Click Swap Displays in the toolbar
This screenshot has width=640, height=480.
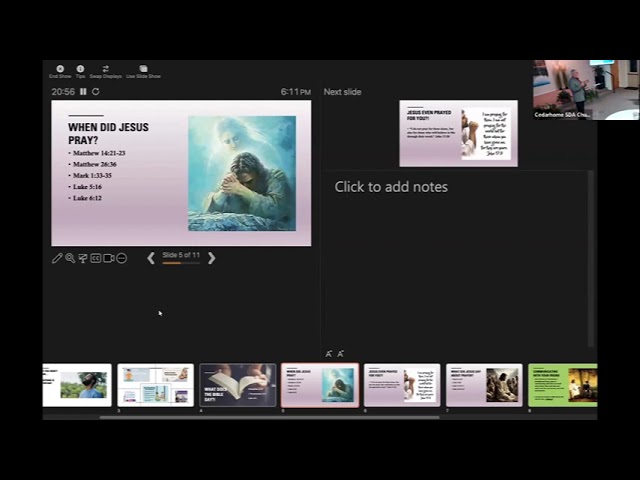point(106,71)
